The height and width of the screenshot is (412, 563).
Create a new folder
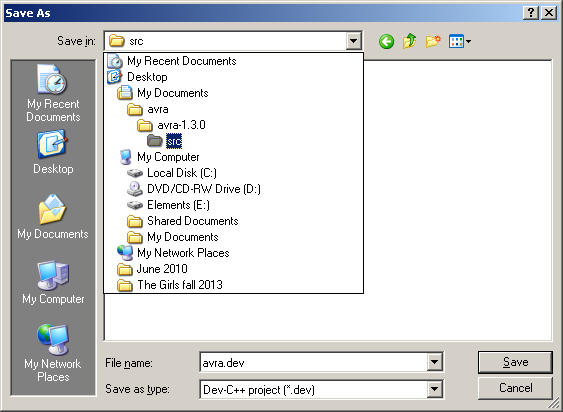click(x=433, y=41)
